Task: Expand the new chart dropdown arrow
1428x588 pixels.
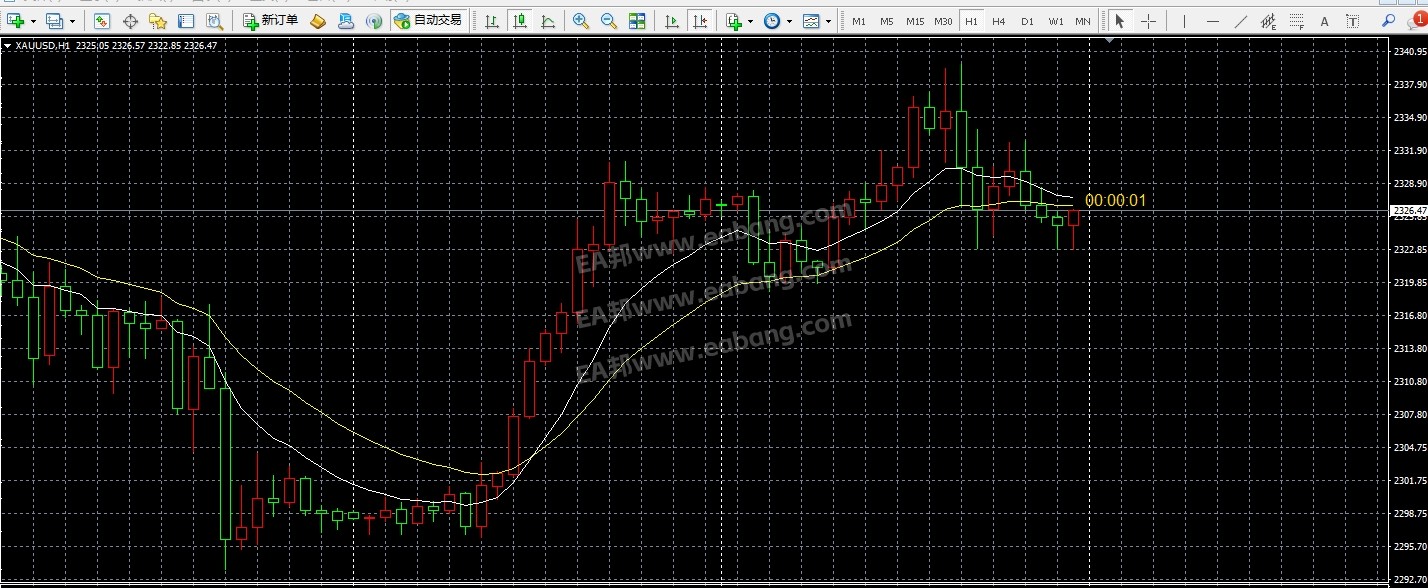Action: tap(34, 21)
